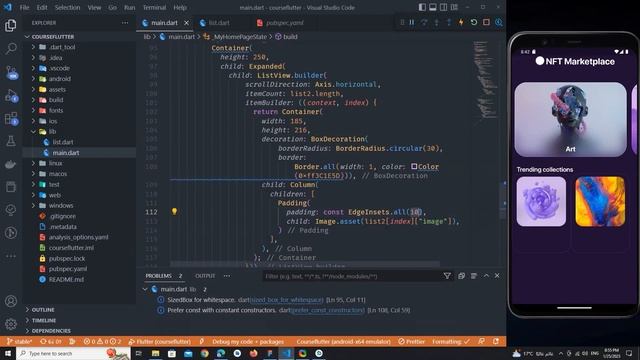Open analysis_options.yaml in the explorer
Screen dimensions: 640x360
point(78,237)
